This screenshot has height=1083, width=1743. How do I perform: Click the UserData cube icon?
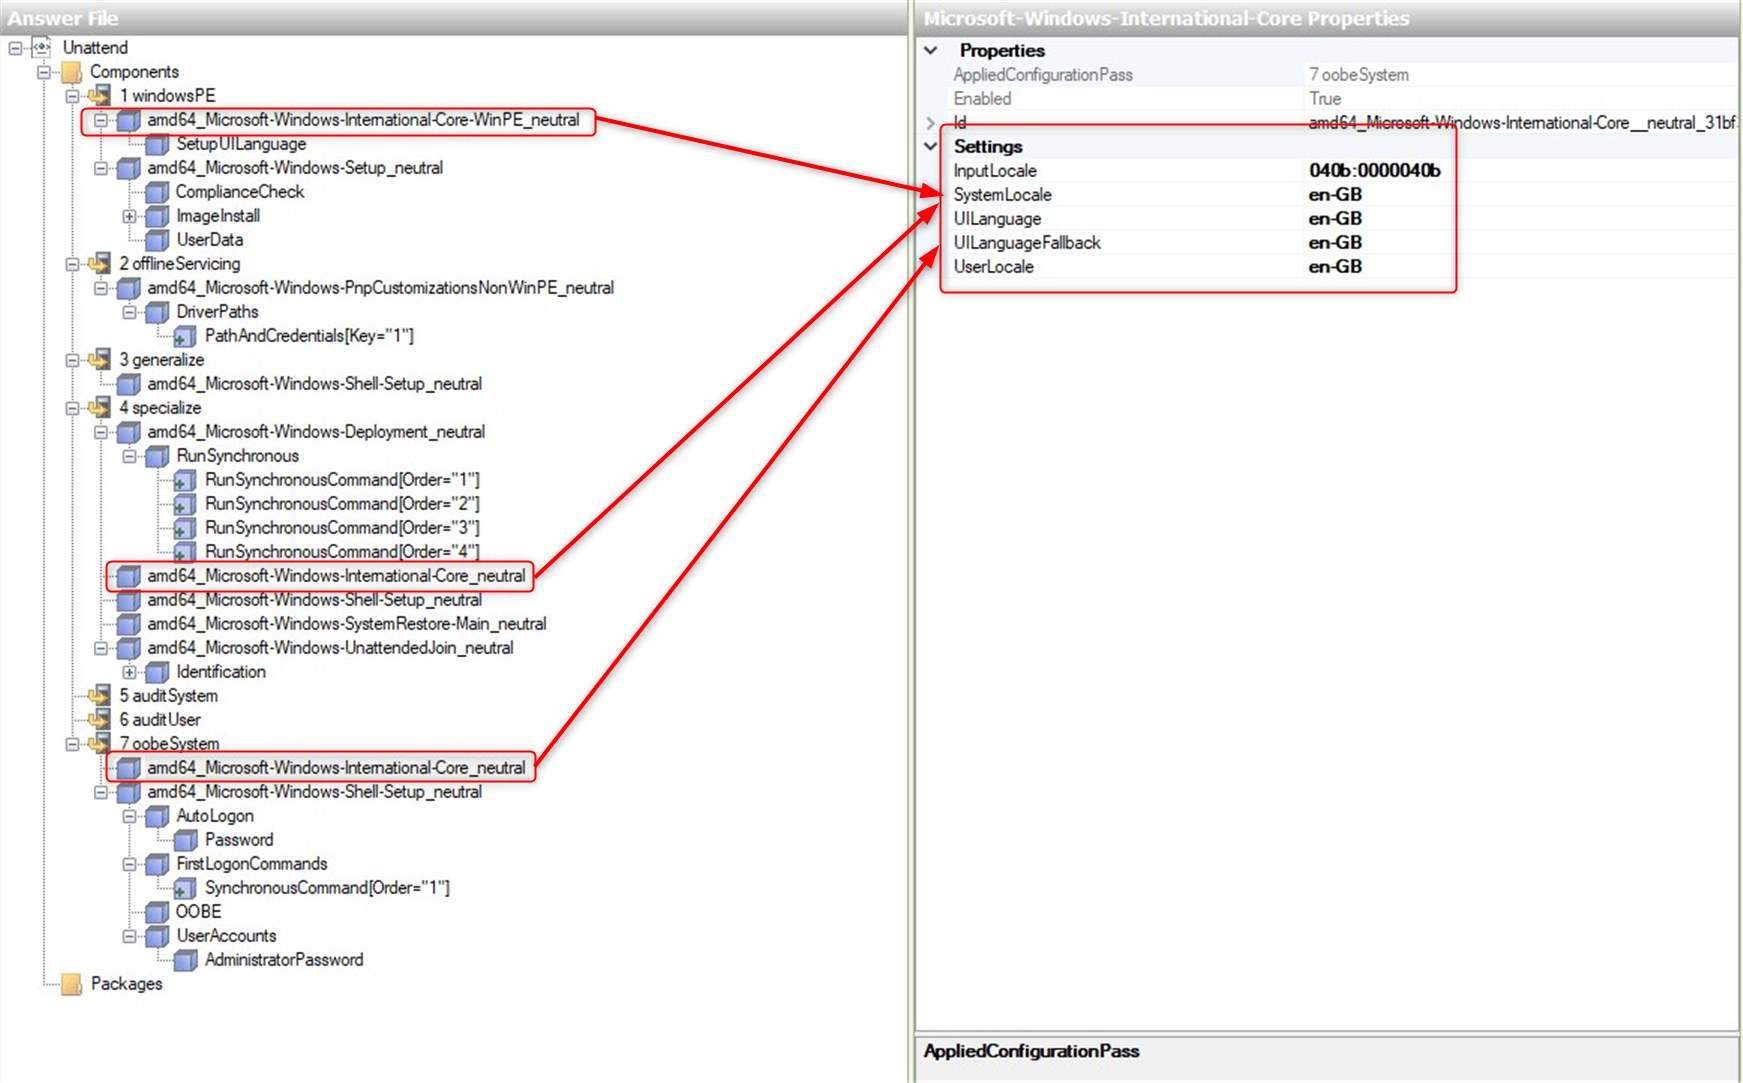click(x=157, y=240)
